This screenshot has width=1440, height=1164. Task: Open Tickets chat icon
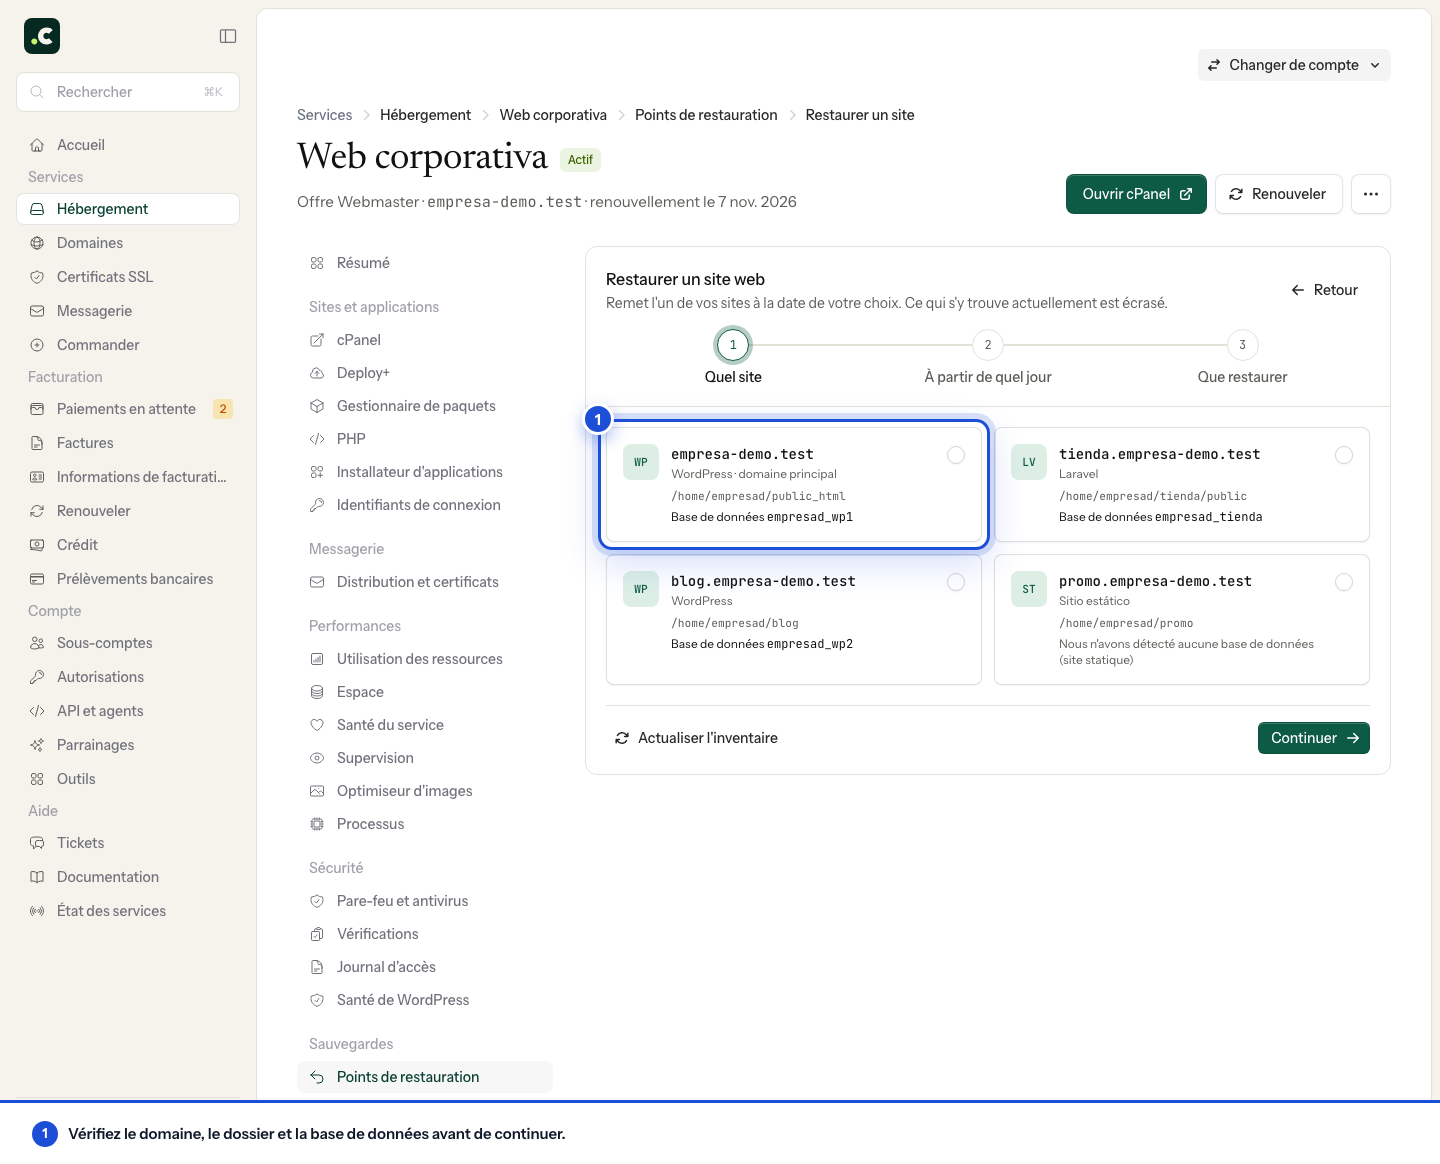pyautogui.click(x=37, y=843)
